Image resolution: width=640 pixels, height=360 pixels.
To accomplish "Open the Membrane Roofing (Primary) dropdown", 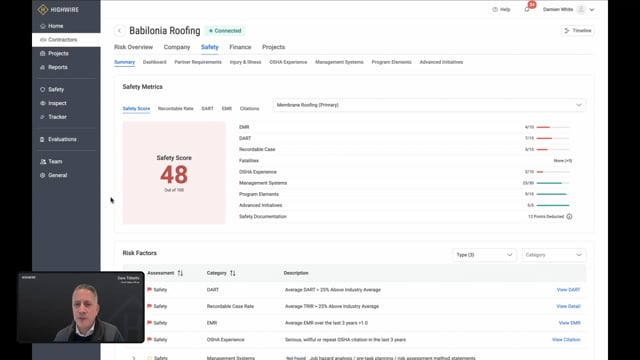I will [x=429, y=105].
